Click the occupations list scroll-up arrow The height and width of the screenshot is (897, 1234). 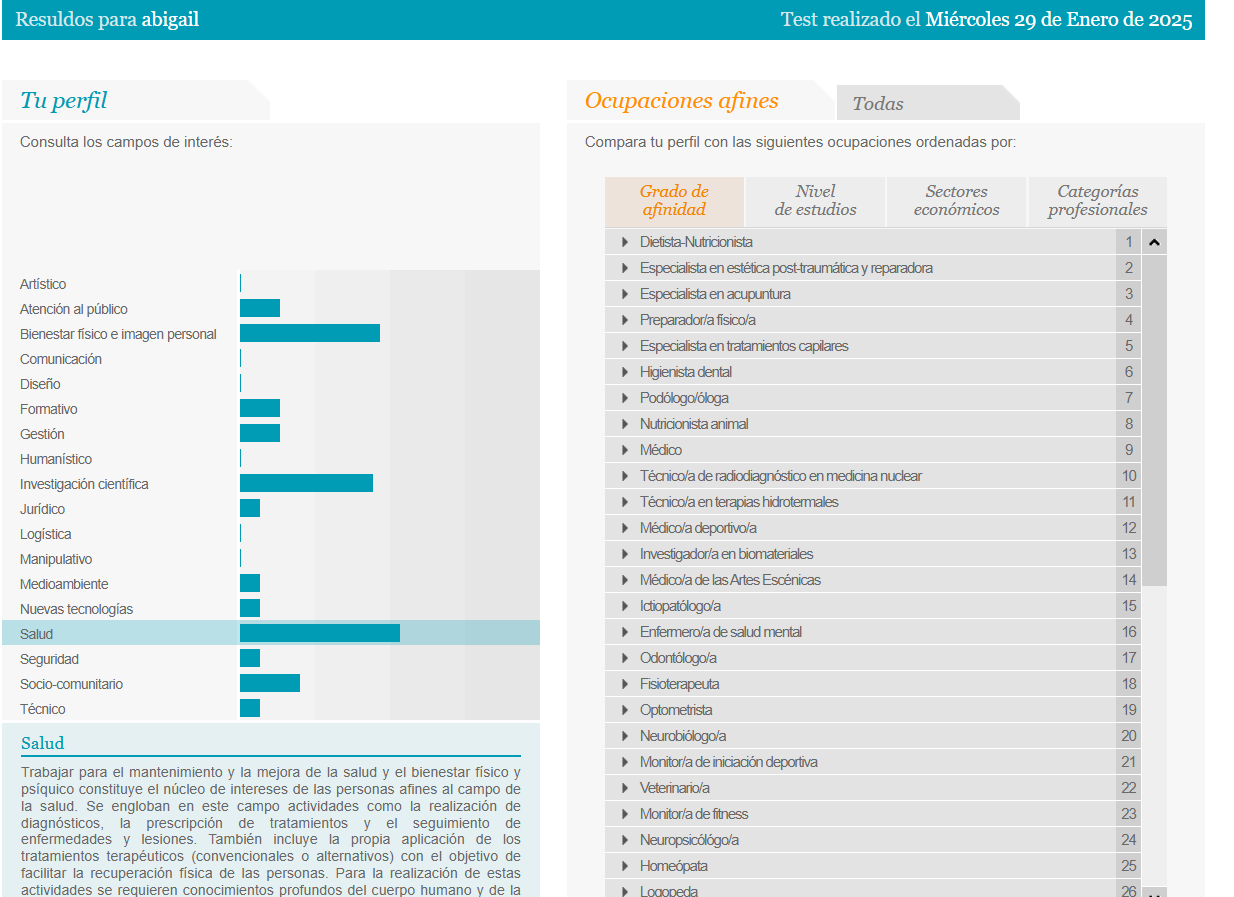[x=1154, y=242]
